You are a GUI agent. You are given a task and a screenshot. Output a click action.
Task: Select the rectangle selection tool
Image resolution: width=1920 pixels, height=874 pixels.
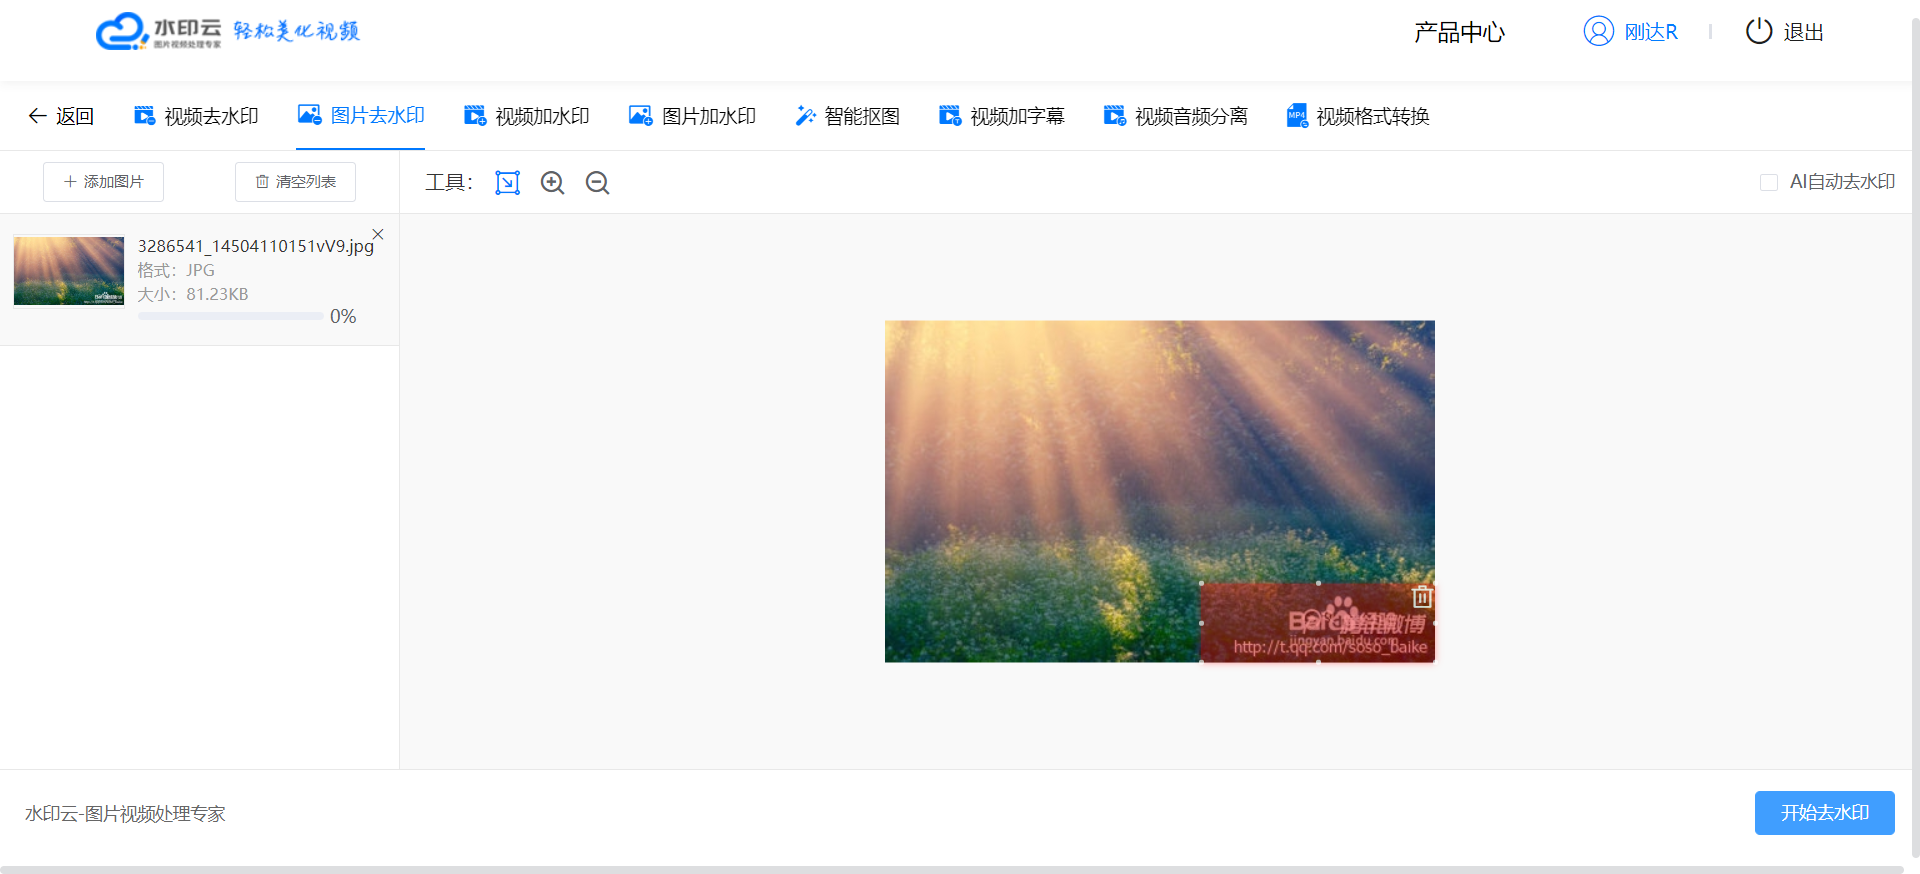508,182
